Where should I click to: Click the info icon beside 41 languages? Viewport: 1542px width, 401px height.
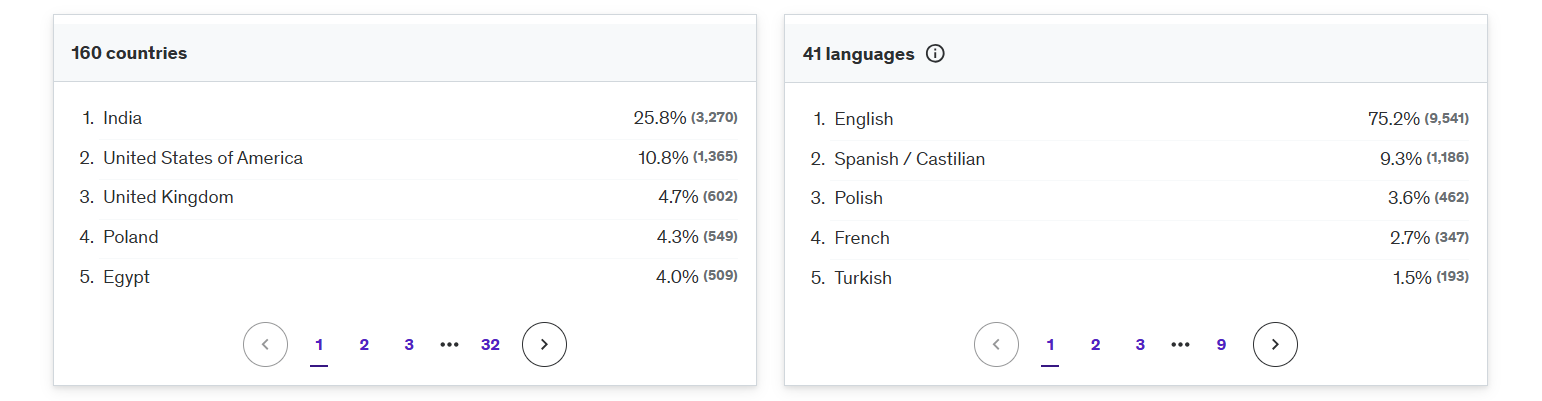[935, 54]
